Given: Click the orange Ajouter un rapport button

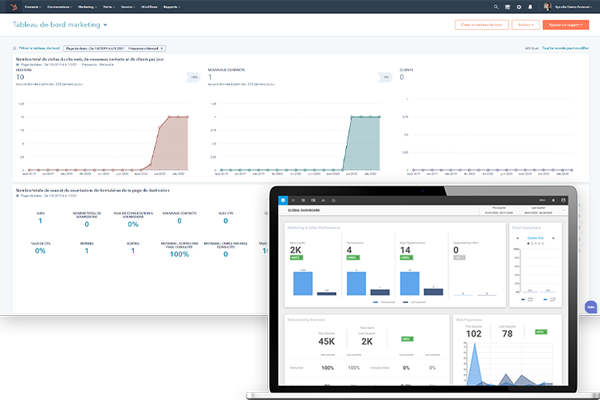Looking at the screenshot, I should [x=566, y=23].
